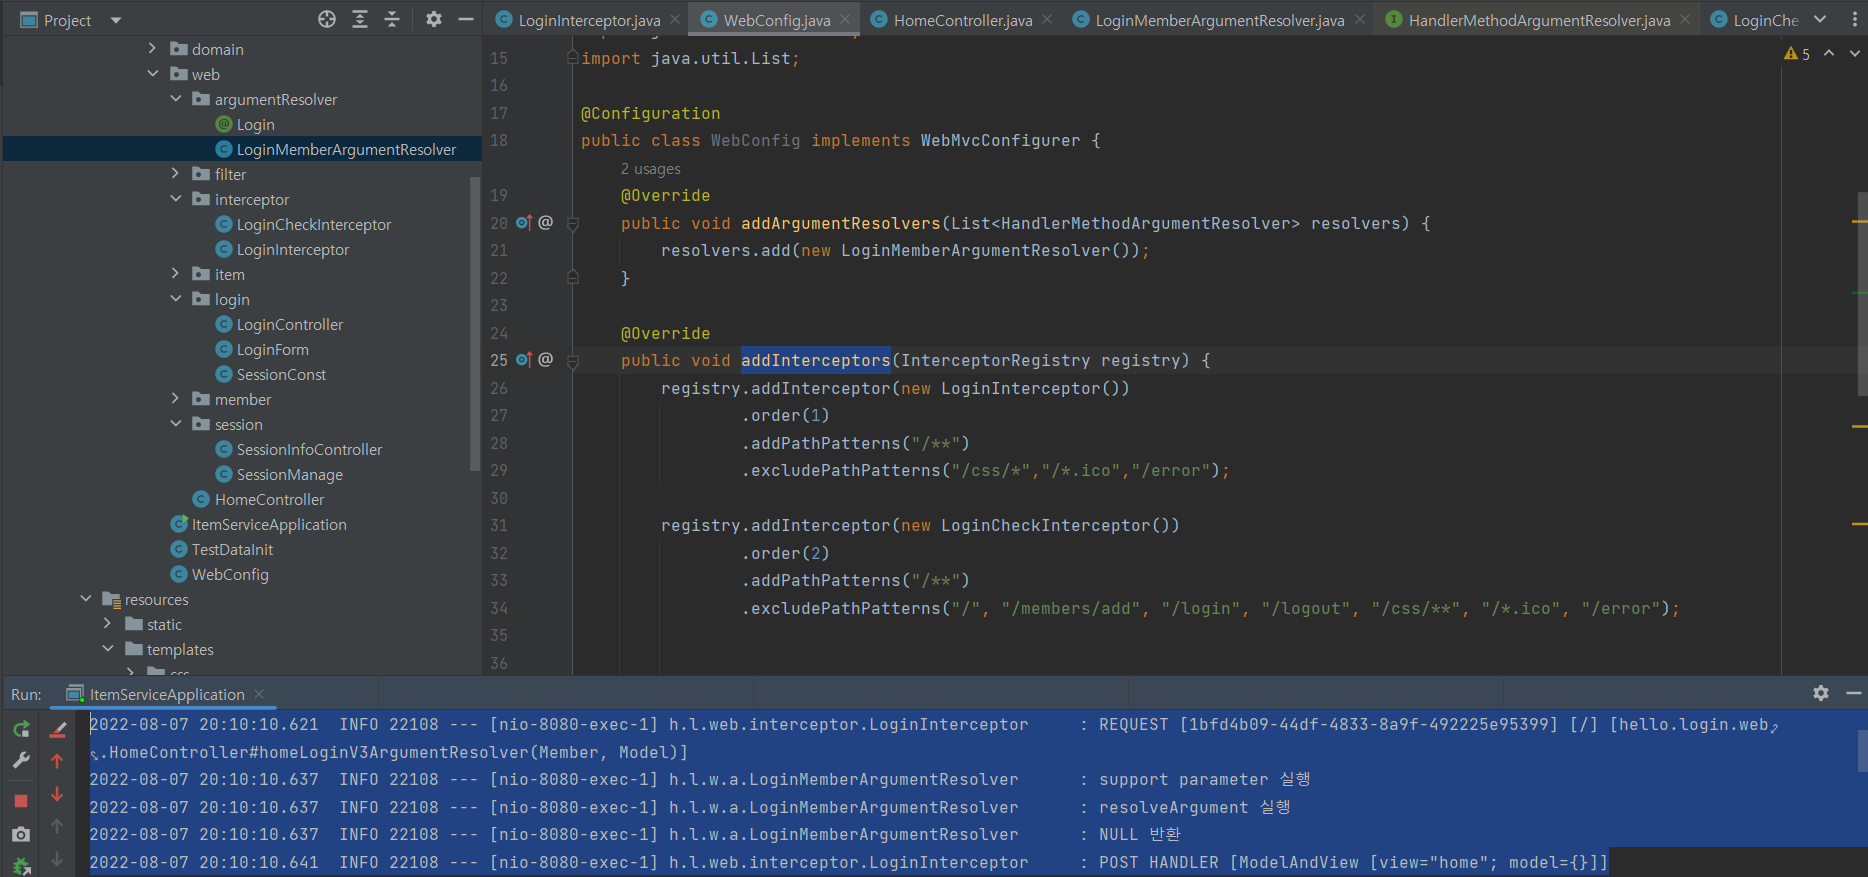Select LoginMemberArgumentResolver in project tree
This screenshot has height=877, width=1868.
[336, 149]
